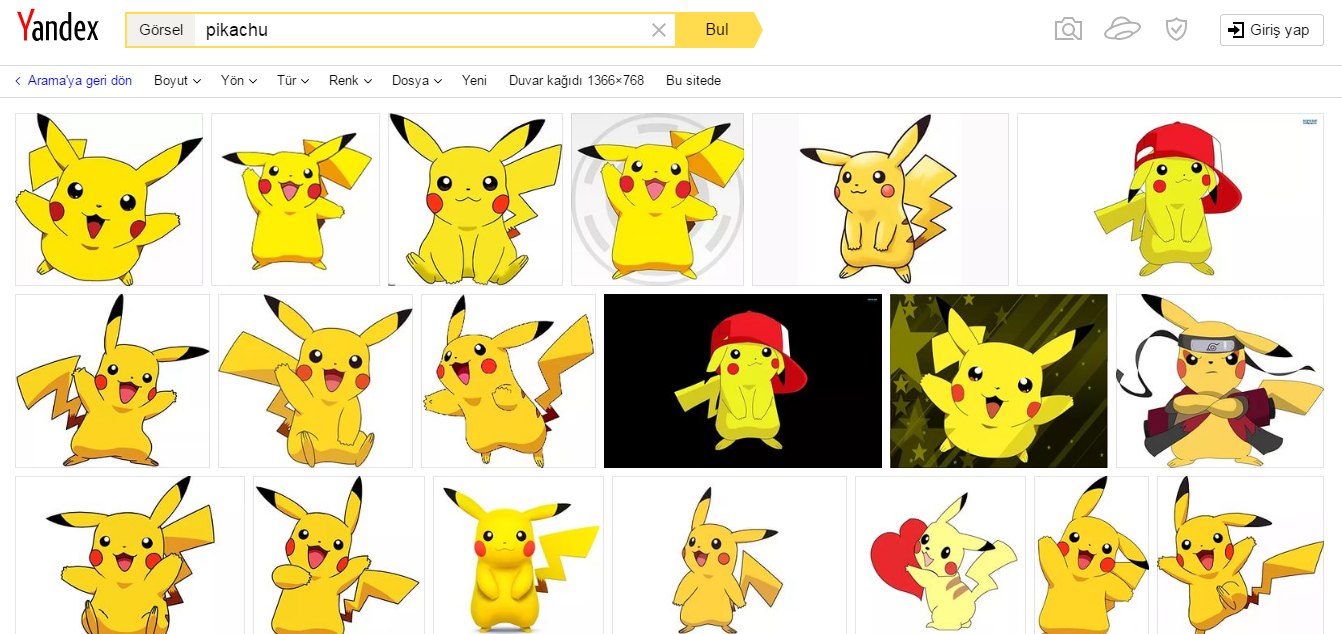The width and height of the screenshot is (1342, 634).
Task: Open the Pikachu with red cap on black background
Action: click(x=742, y=381)
